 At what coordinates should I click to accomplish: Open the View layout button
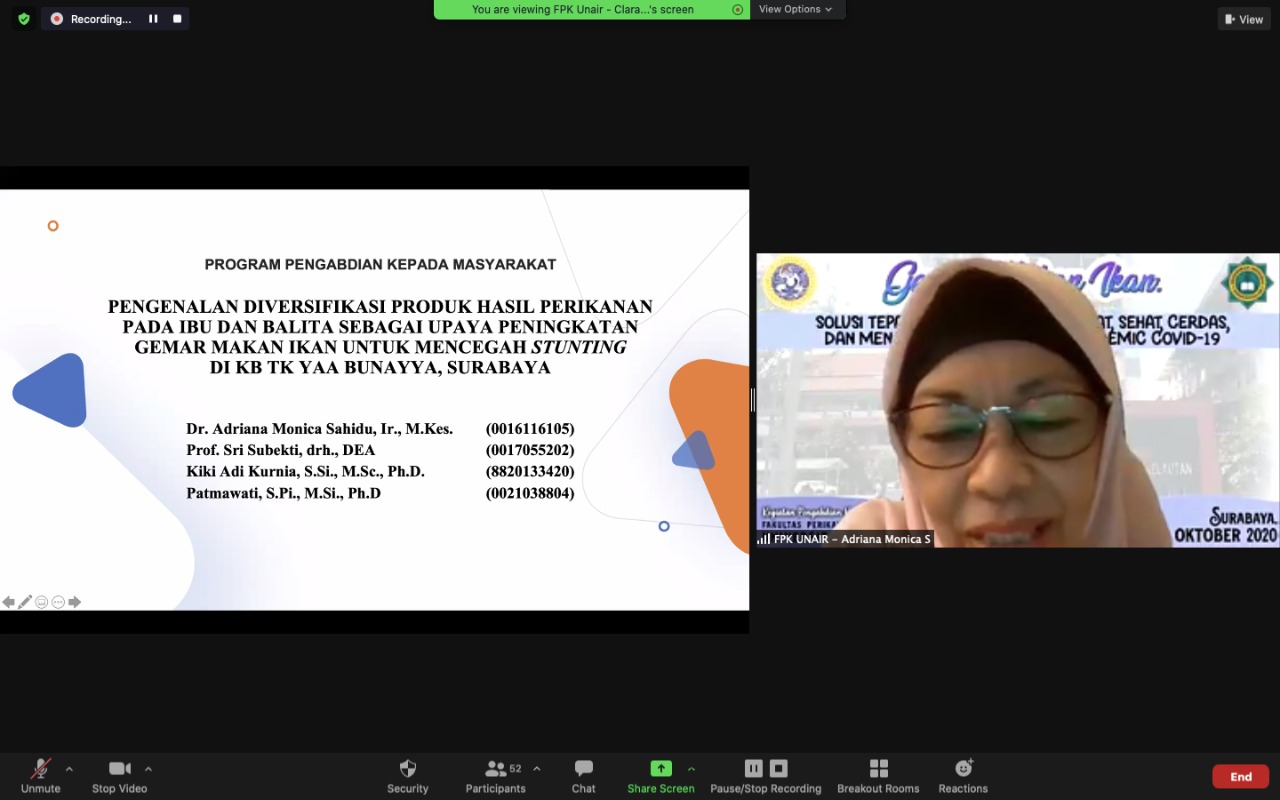click(1244, 19)
